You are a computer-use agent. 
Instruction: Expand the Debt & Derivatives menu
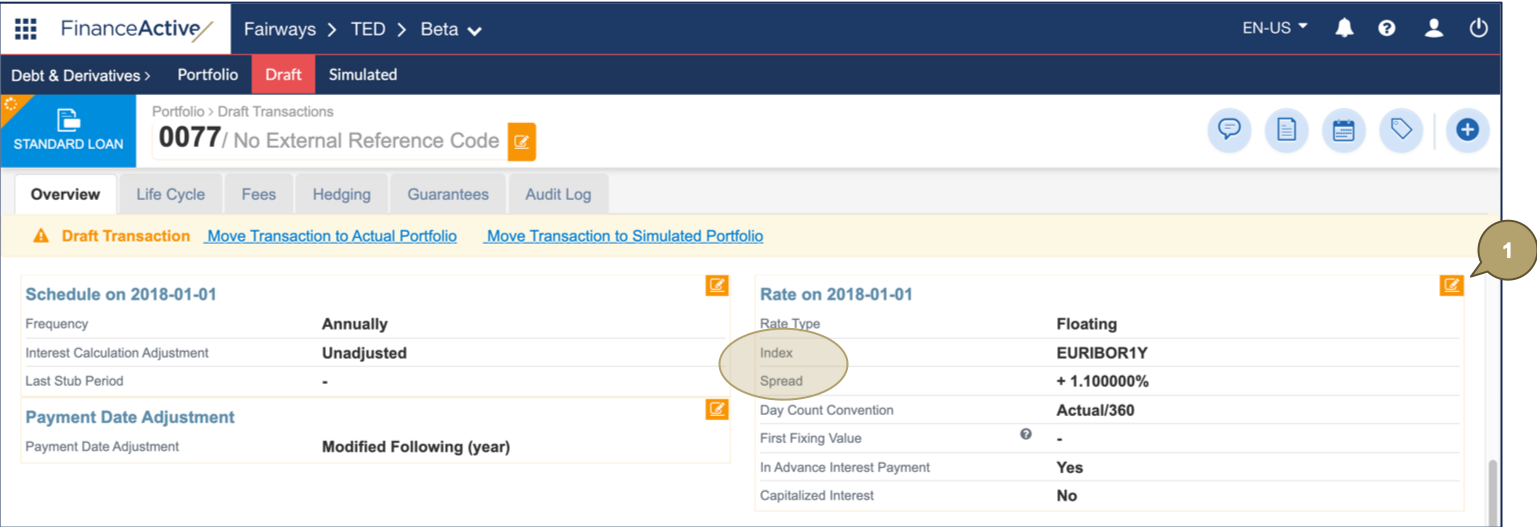point(80,75)
